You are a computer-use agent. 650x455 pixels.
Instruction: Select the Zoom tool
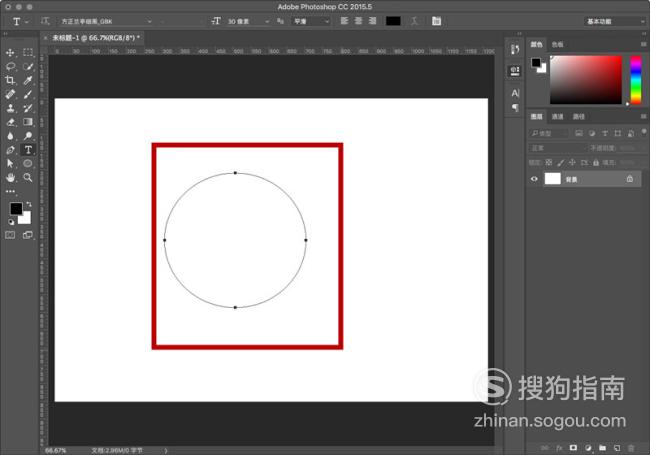28,177
